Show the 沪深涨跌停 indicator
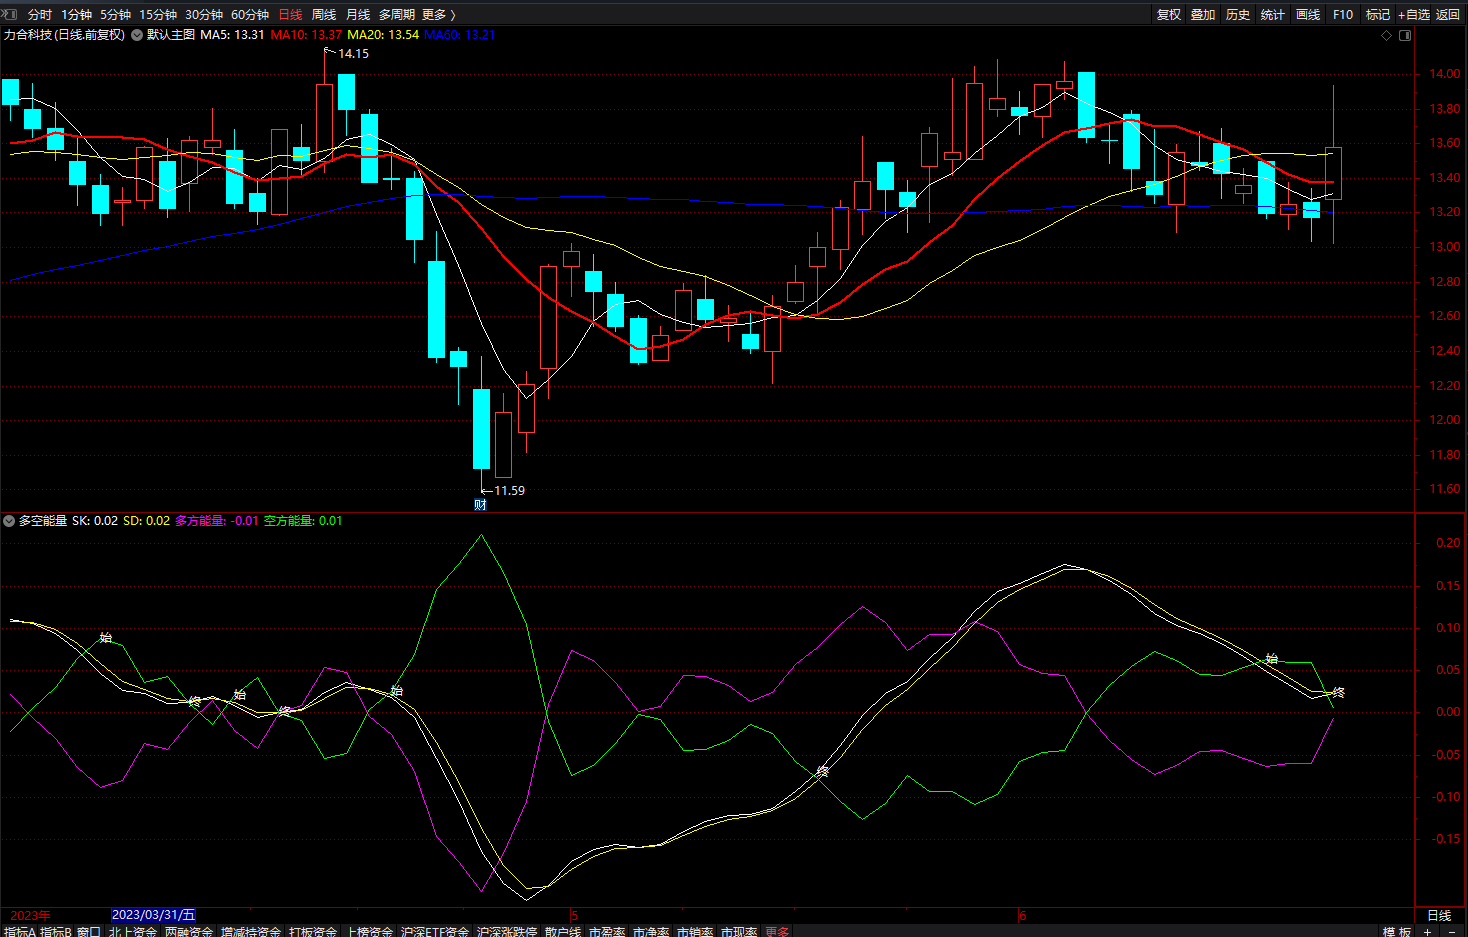Screen dimensions: 1468x937 tap(507, 931)
